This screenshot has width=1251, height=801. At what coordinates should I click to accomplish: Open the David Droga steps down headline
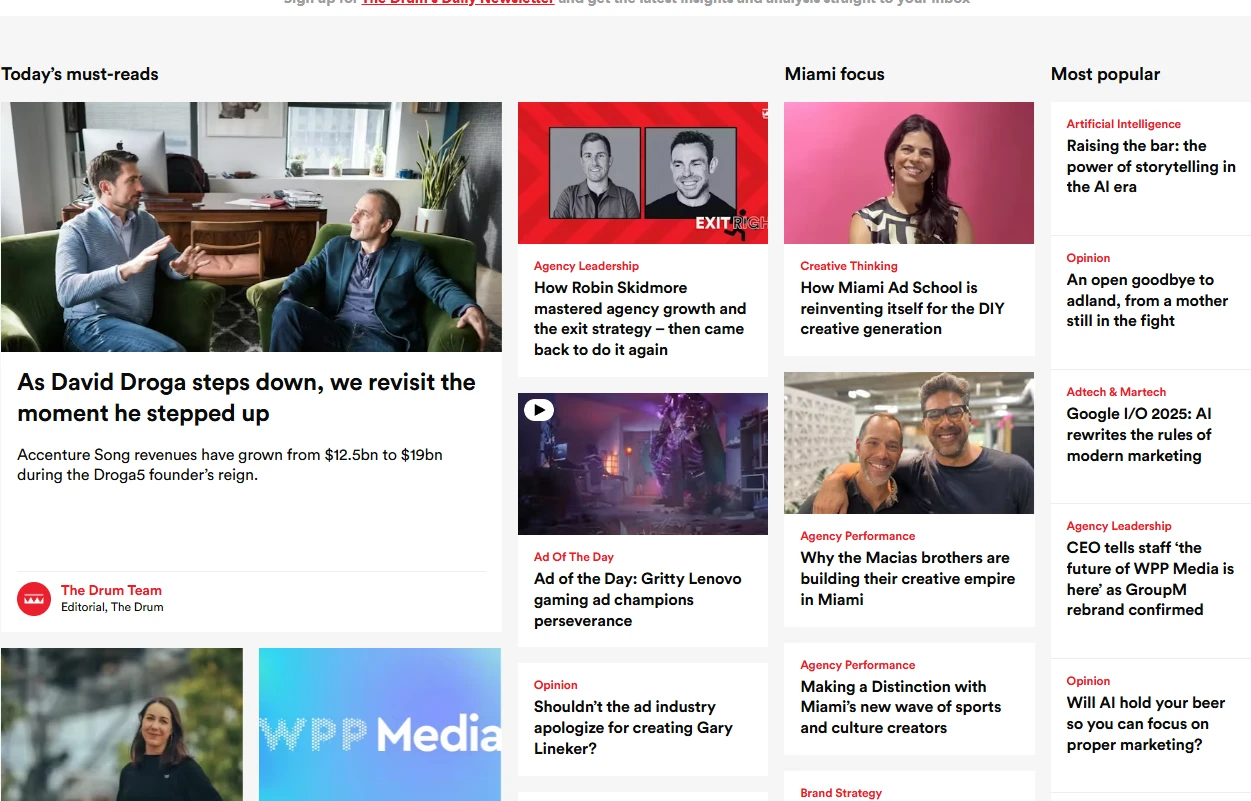pyautogui.click(x=246, y=397)
